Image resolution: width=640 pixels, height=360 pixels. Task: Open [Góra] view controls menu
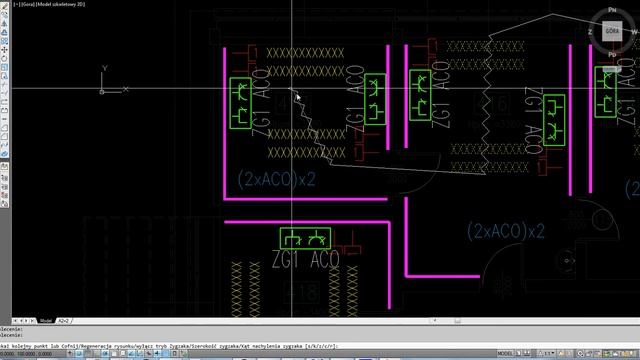click(28, 4)
